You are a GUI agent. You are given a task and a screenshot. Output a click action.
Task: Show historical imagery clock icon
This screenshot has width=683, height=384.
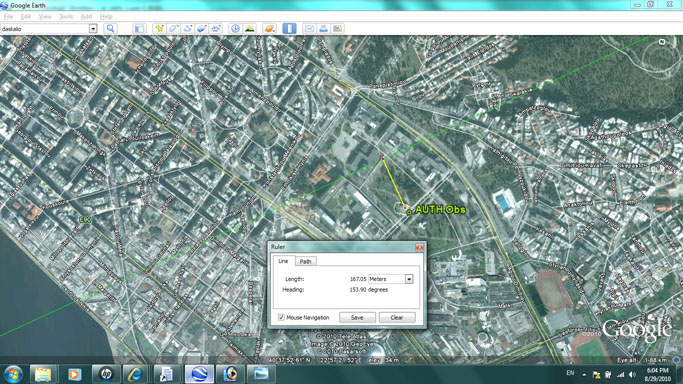coord(235,29)
